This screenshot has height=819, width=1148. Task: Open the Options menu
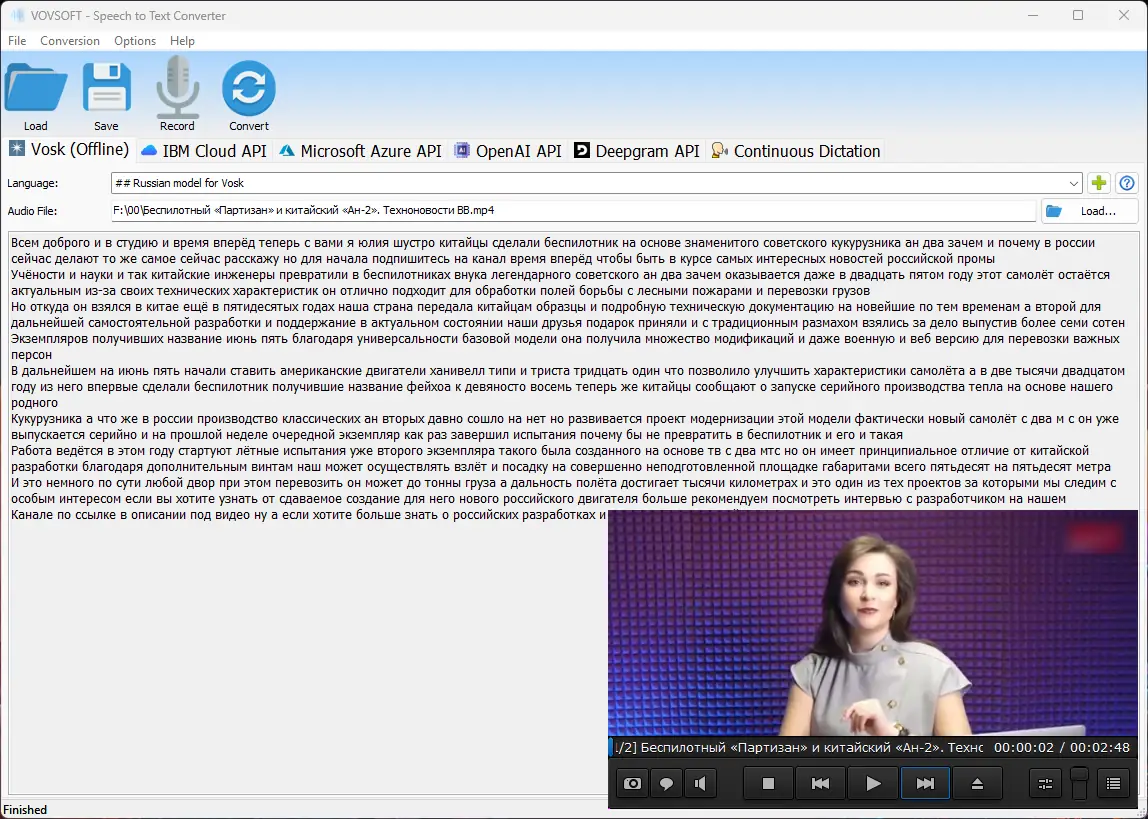pos(135,41)
